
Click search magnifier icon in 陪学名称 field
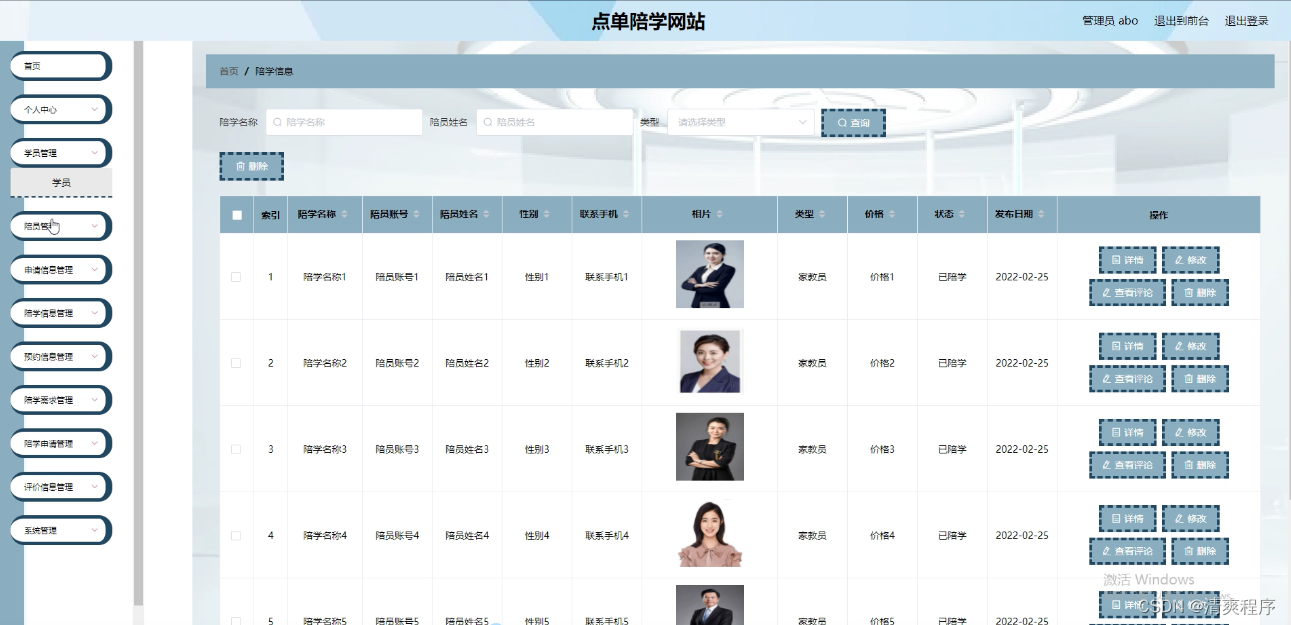pos(278,122)
